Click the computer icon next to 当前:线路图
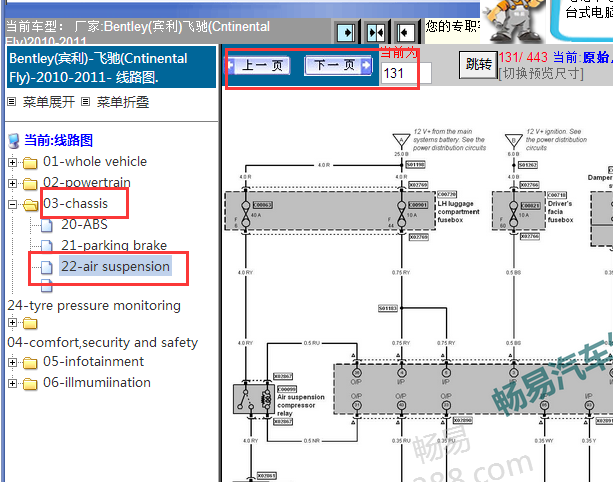613x482 pixels. pyautogui.click(x=14, y=141)
